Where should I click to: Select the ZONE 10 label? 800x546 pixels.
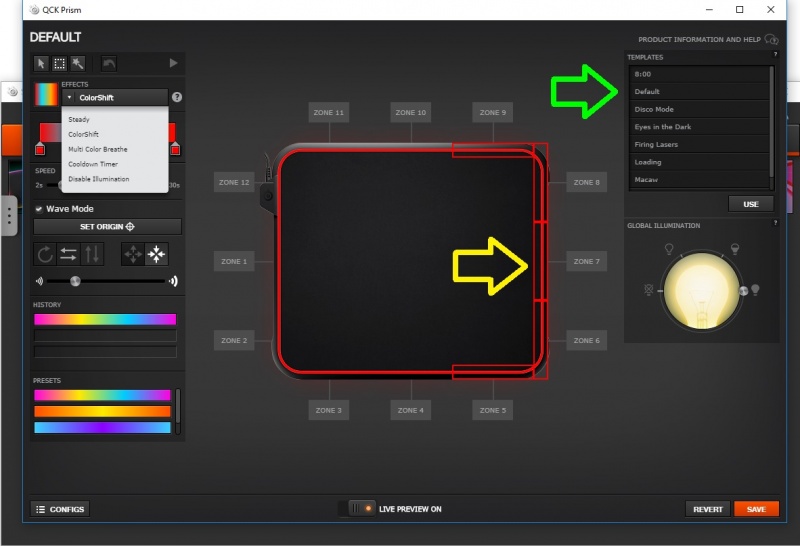(x=411, y=112)
